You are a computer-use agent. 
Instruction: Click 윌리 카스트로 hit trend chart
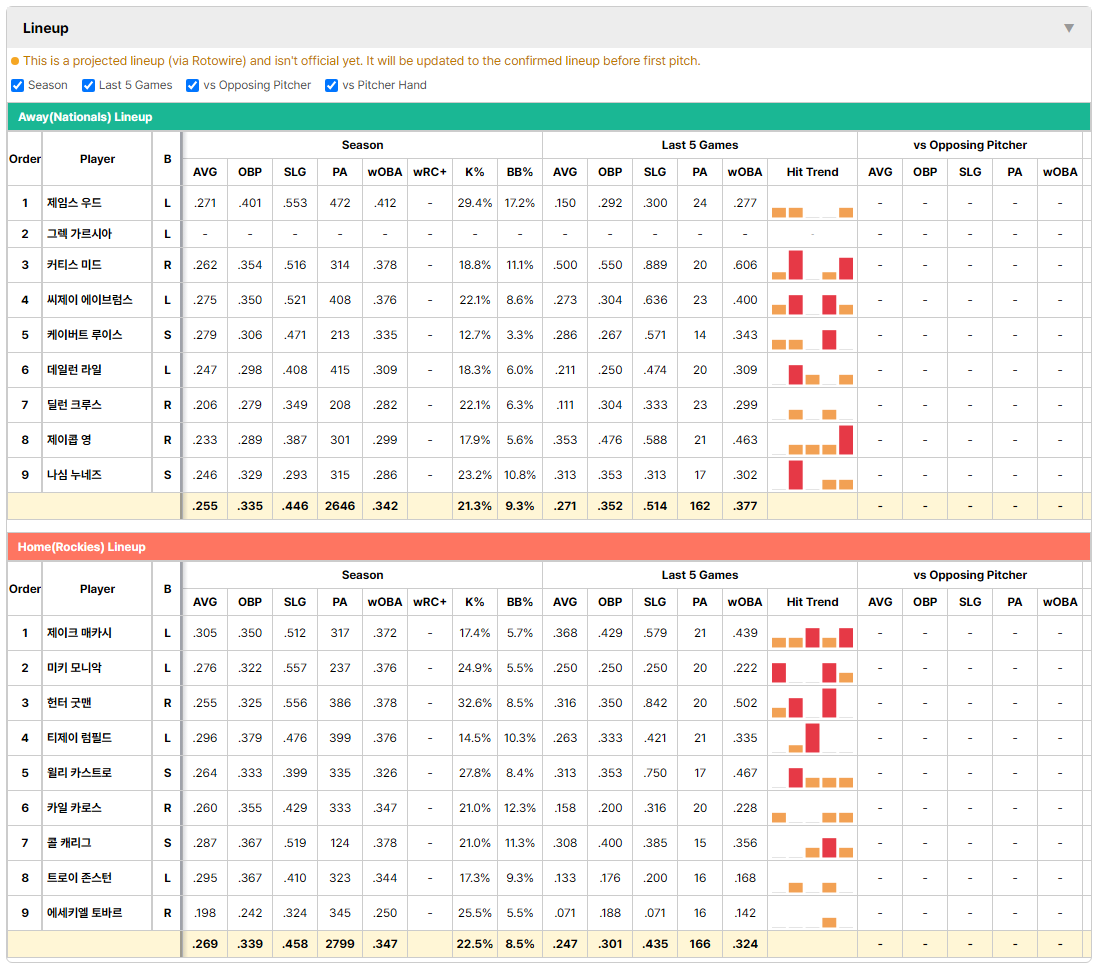[812, 774]
